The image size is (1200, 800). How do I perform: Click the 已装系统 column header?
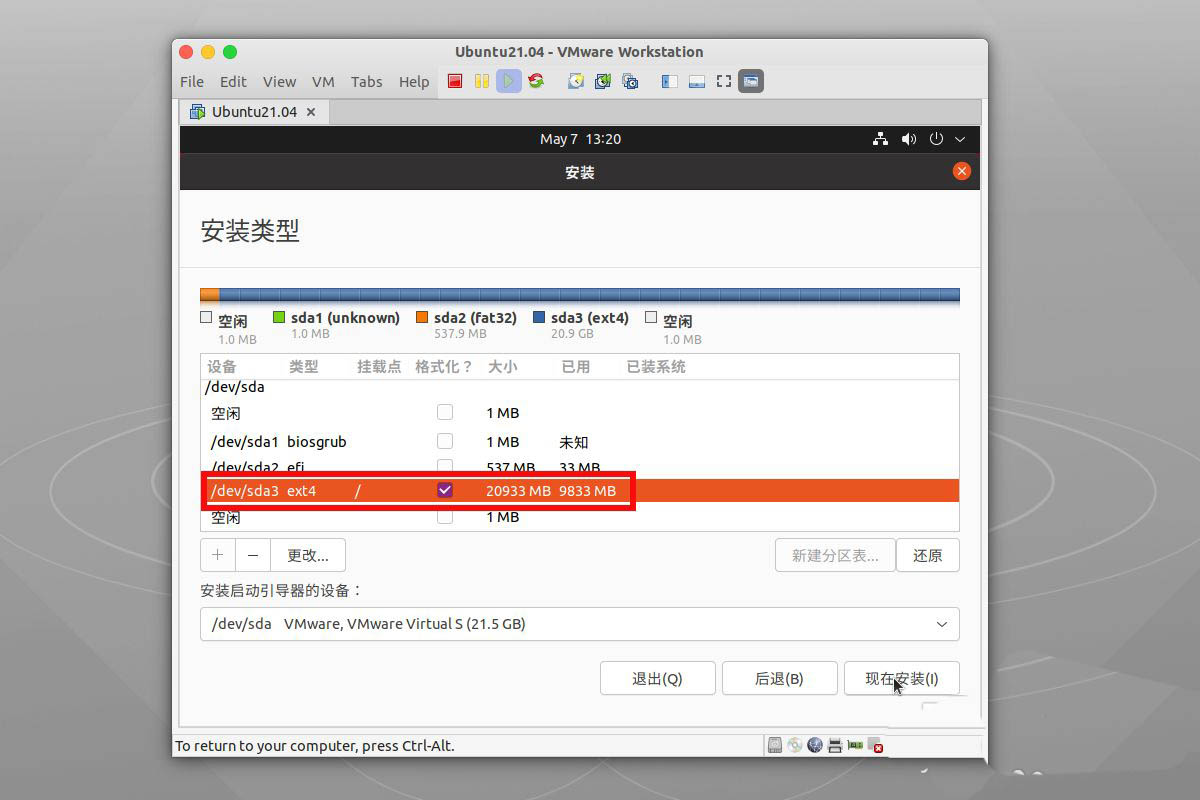coord(656,367)
